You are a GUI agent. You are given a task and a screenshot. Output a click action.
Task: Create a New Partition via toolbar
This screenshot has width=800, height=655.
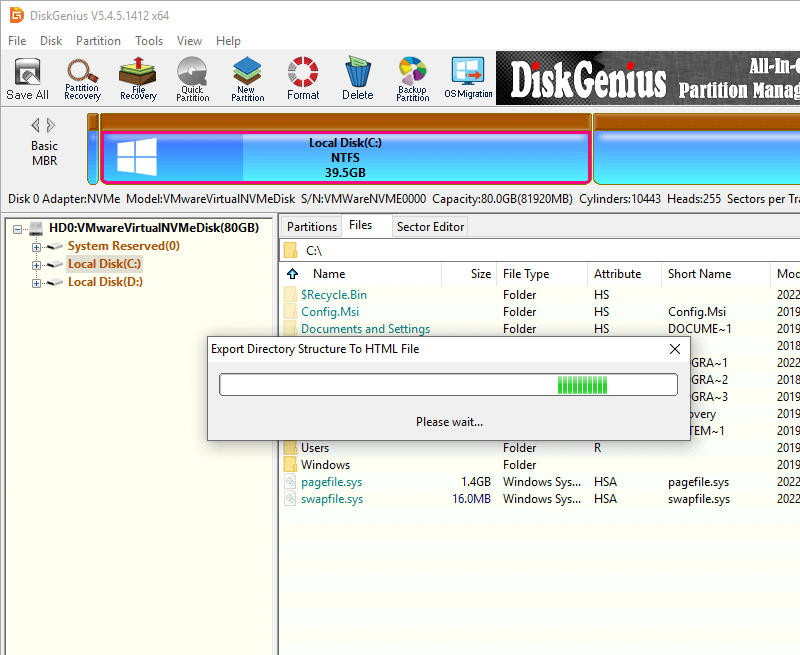(247, 79)
